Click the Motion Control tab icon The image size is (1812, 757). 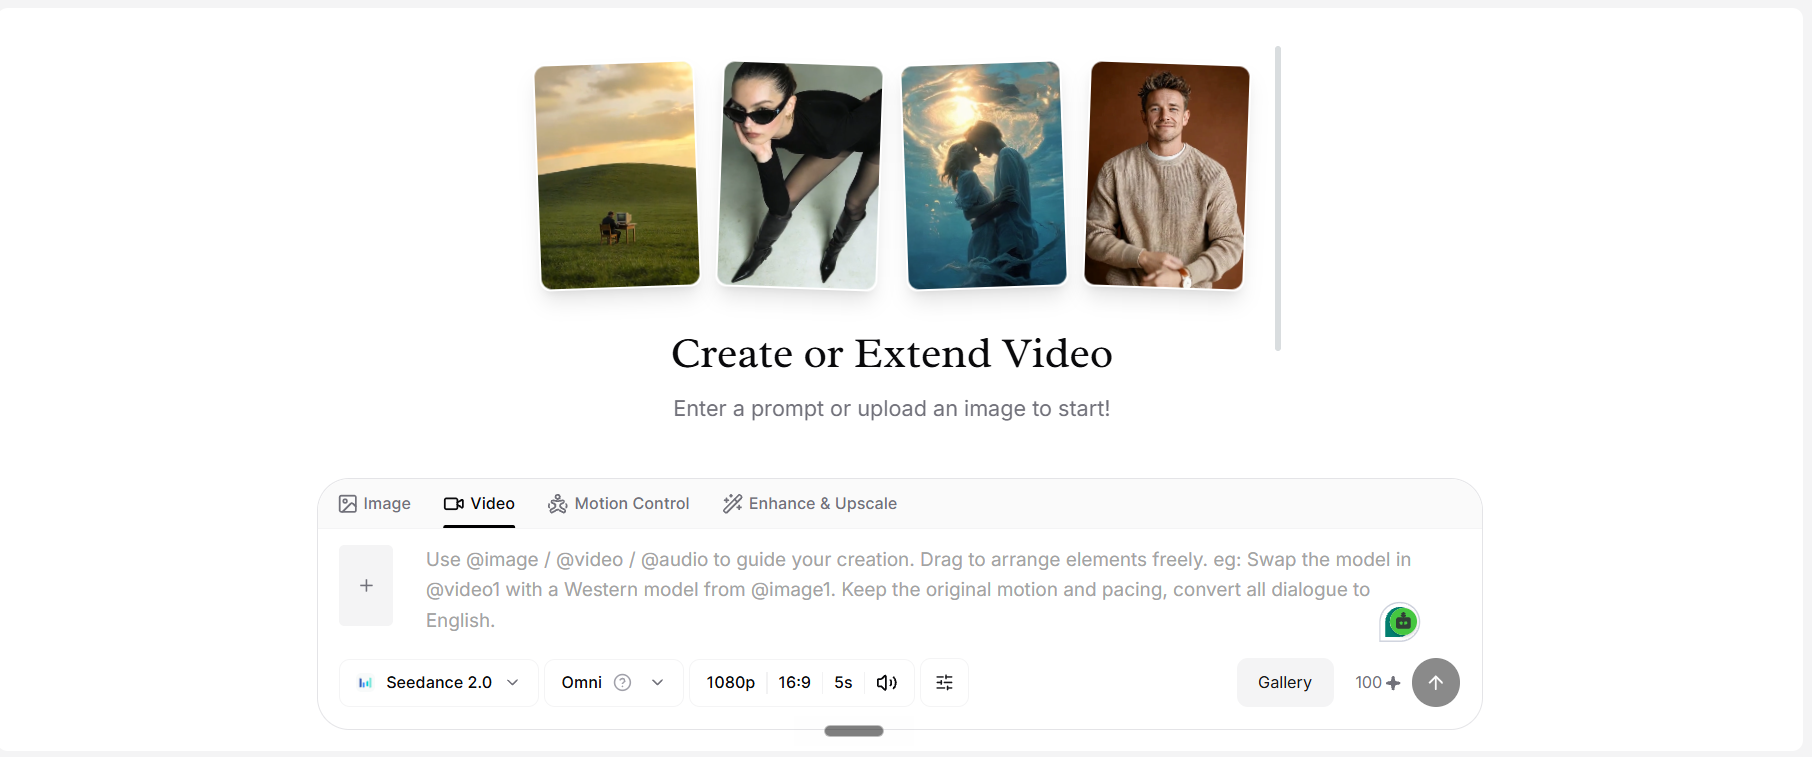(x=558, y=504)
